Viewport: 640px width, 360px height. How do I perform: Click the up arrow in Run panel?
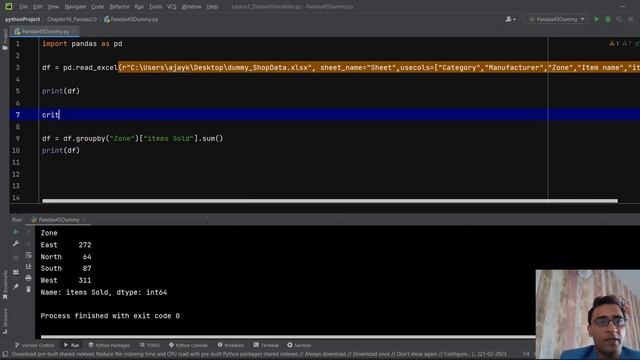coord(28,232)
